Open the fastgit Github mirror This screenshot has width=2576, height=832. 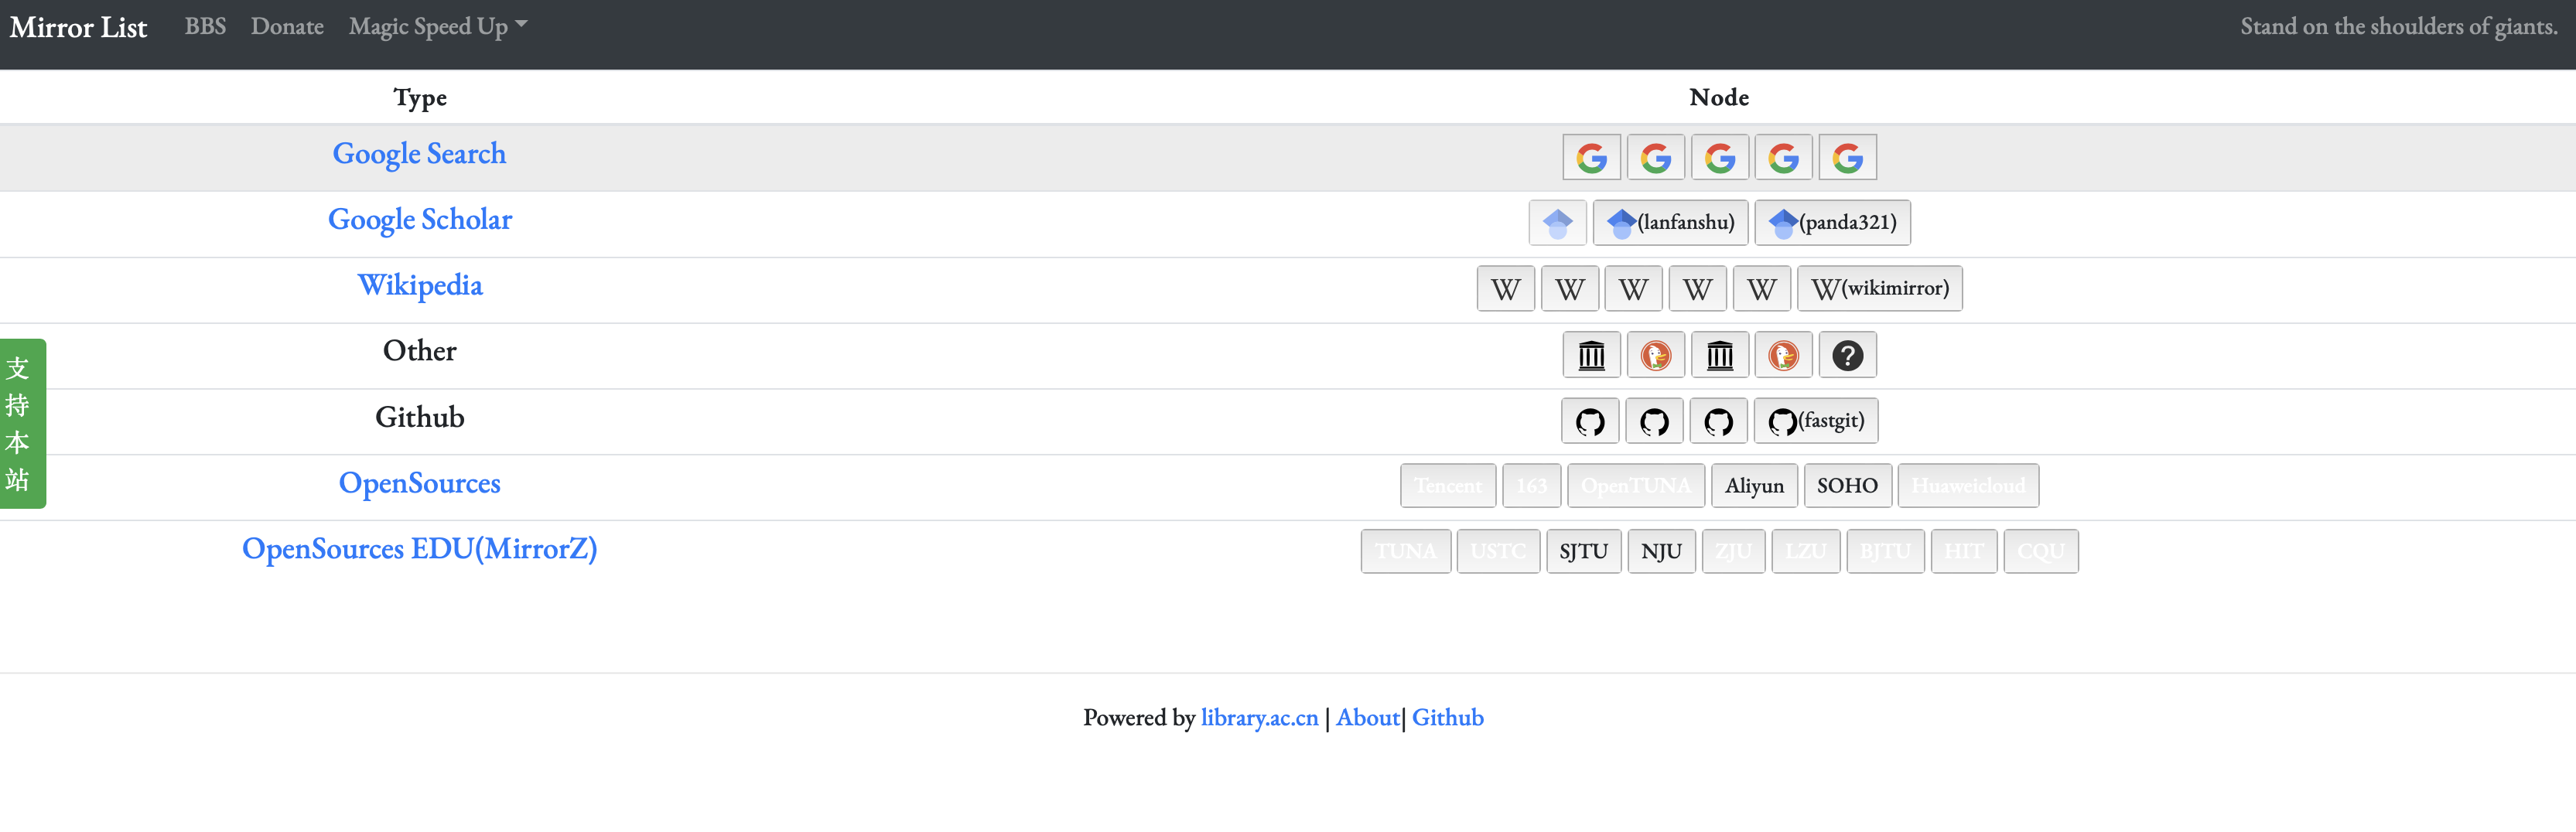click(1816, 421)
